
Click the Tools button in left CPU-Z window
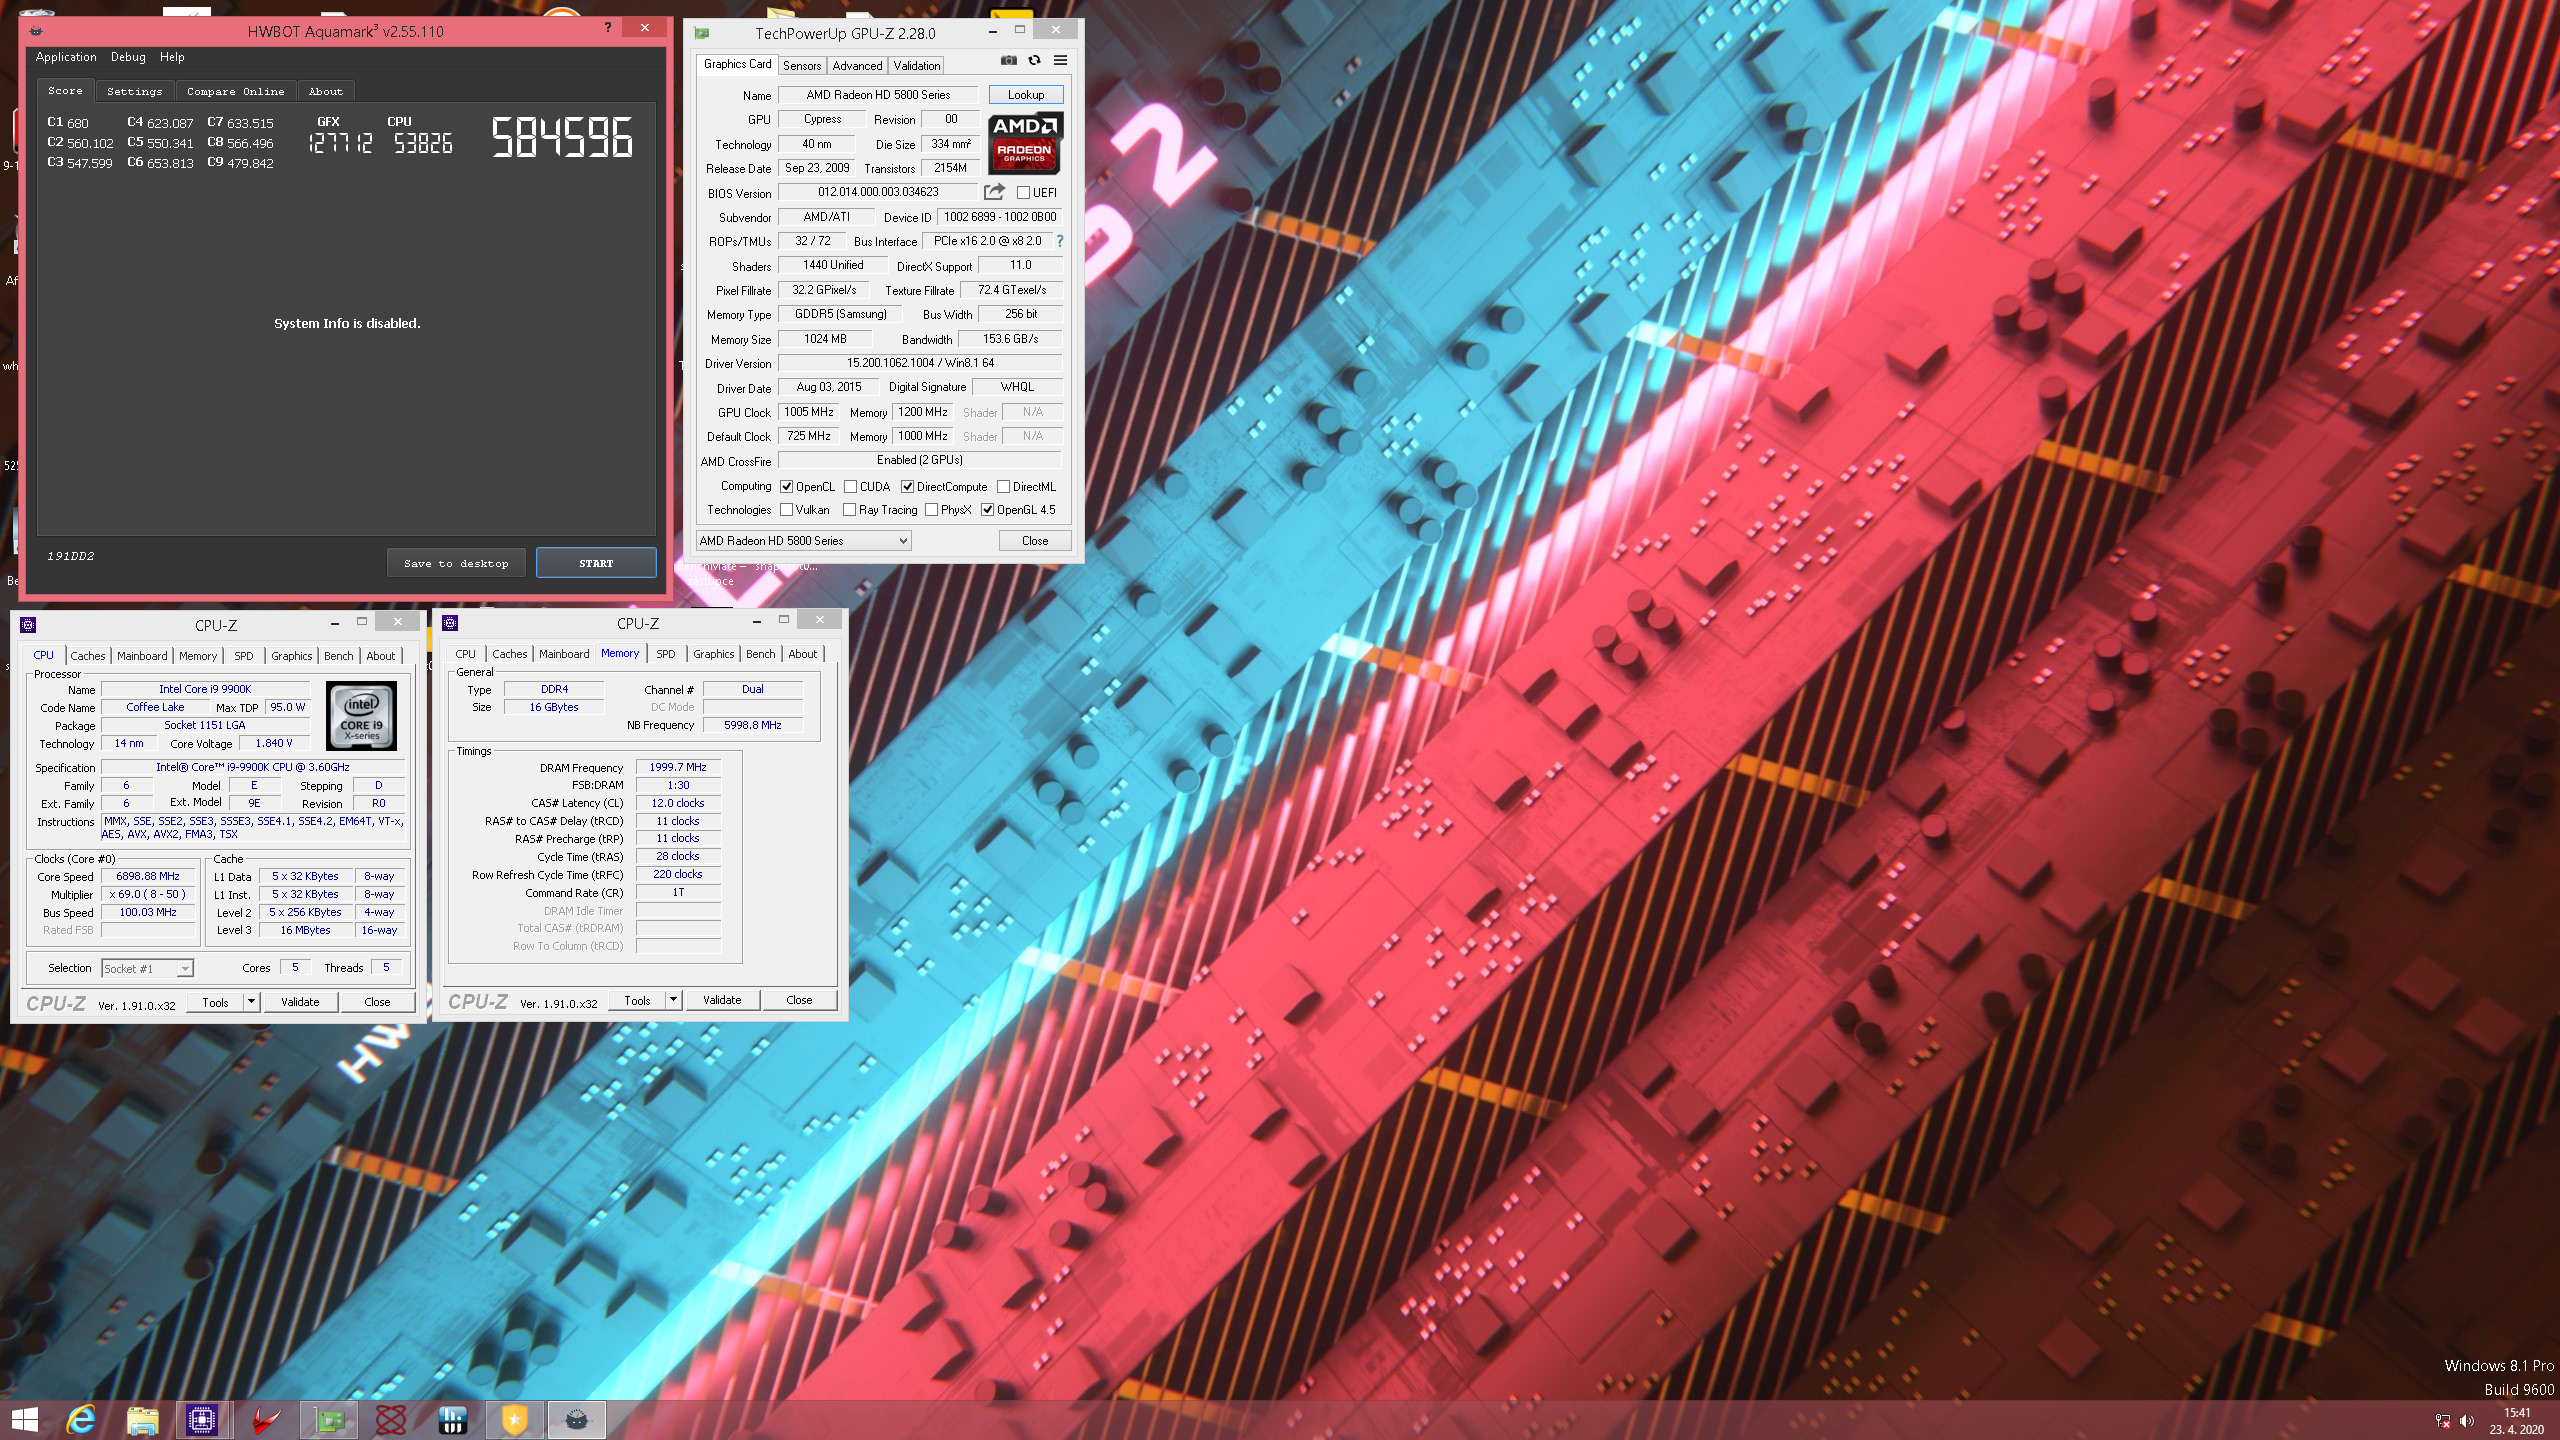(x=215, y=1002)
